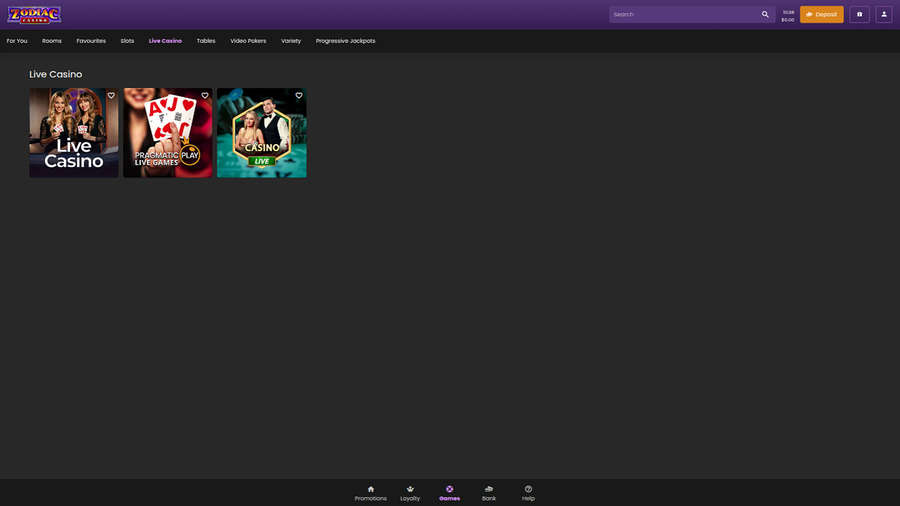Click the search magnifier icon
900x506 pixels.
point(765,15)
